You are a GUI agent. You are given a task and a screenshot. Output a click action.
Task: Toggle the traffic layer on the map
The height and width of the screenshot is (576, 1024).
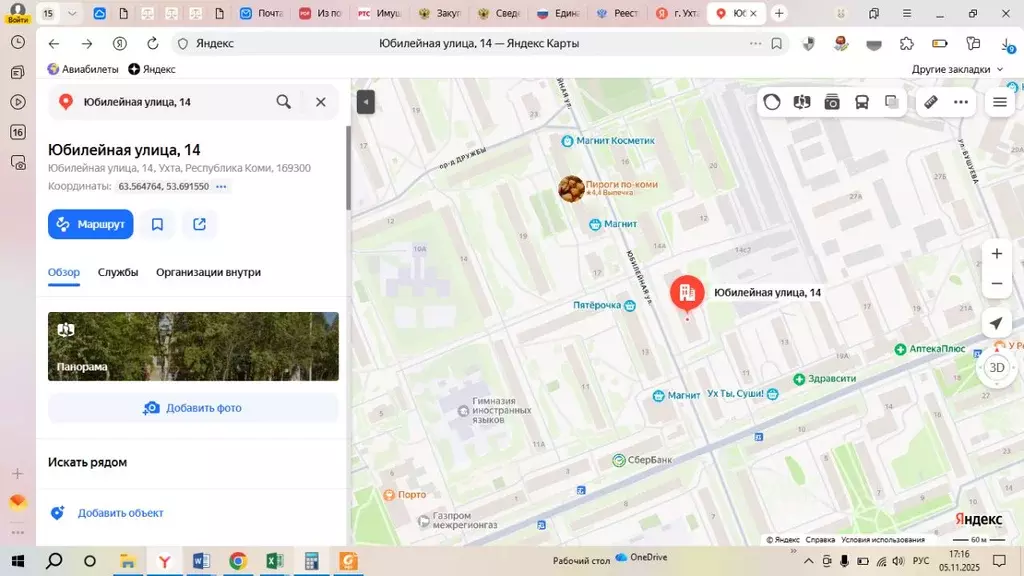[x=772, y=102]
